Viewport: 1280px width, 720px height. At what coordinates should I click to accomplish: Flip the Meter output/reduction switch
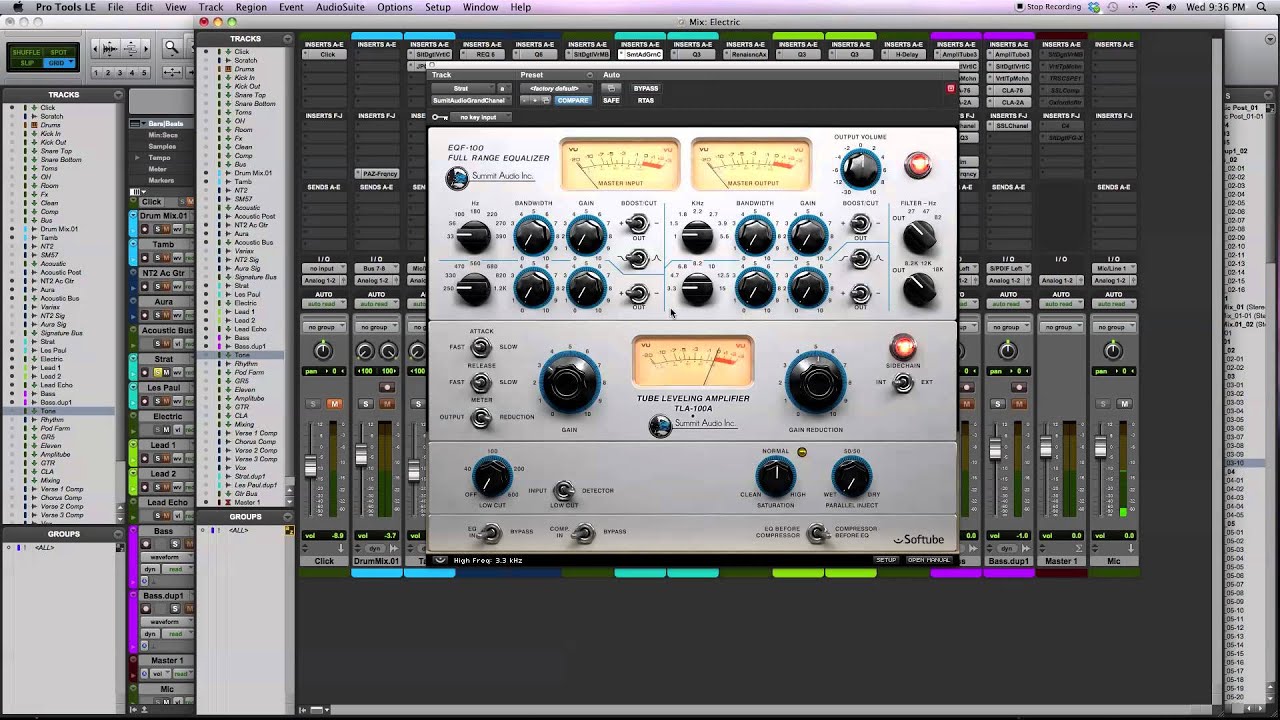[481, 417]
